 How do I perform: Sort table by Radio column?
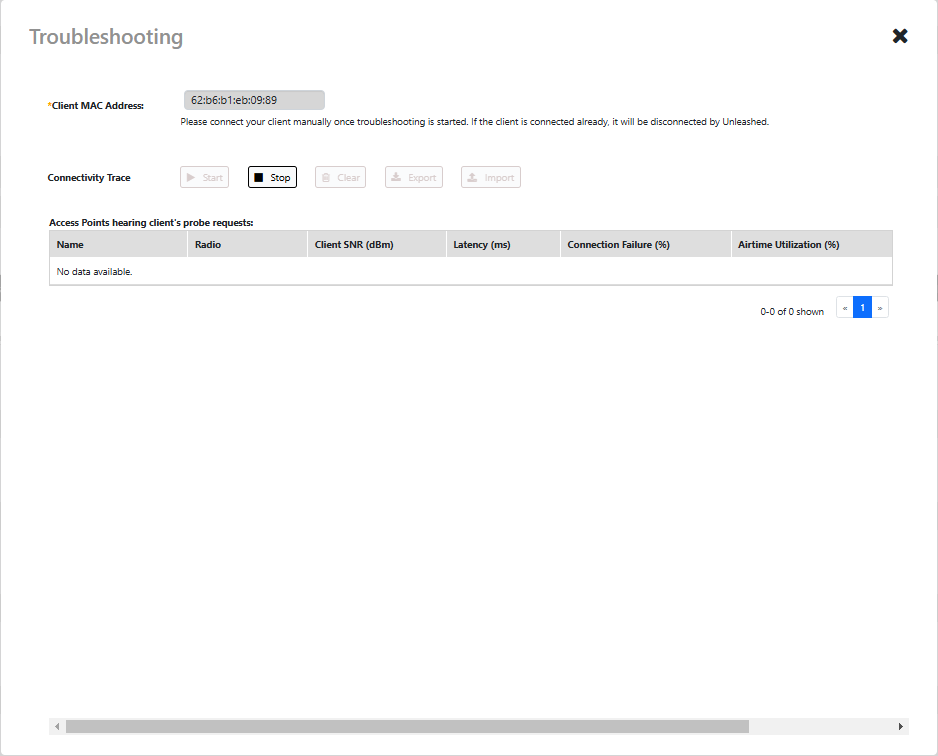(x=208, y=245)
